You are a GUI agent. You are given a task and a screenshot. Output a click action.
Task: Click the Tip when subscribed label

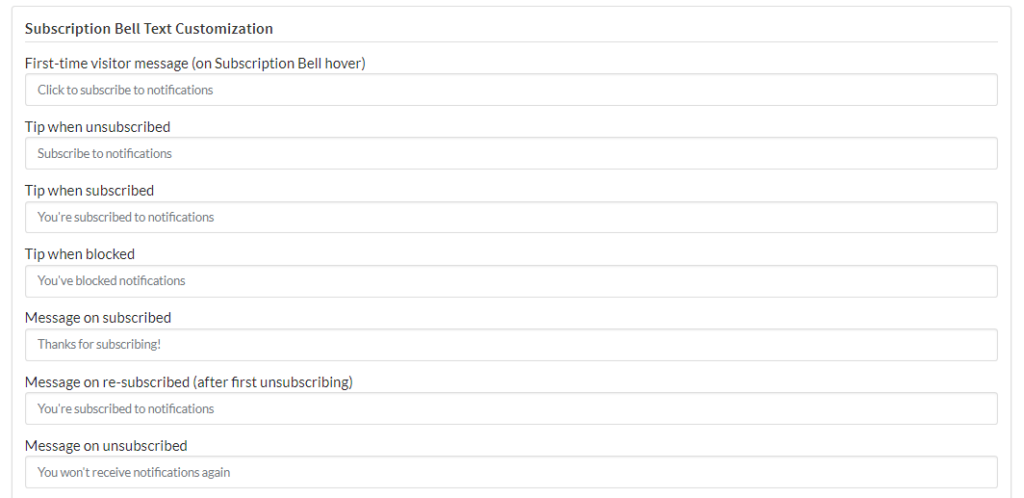tap(89, 191)
